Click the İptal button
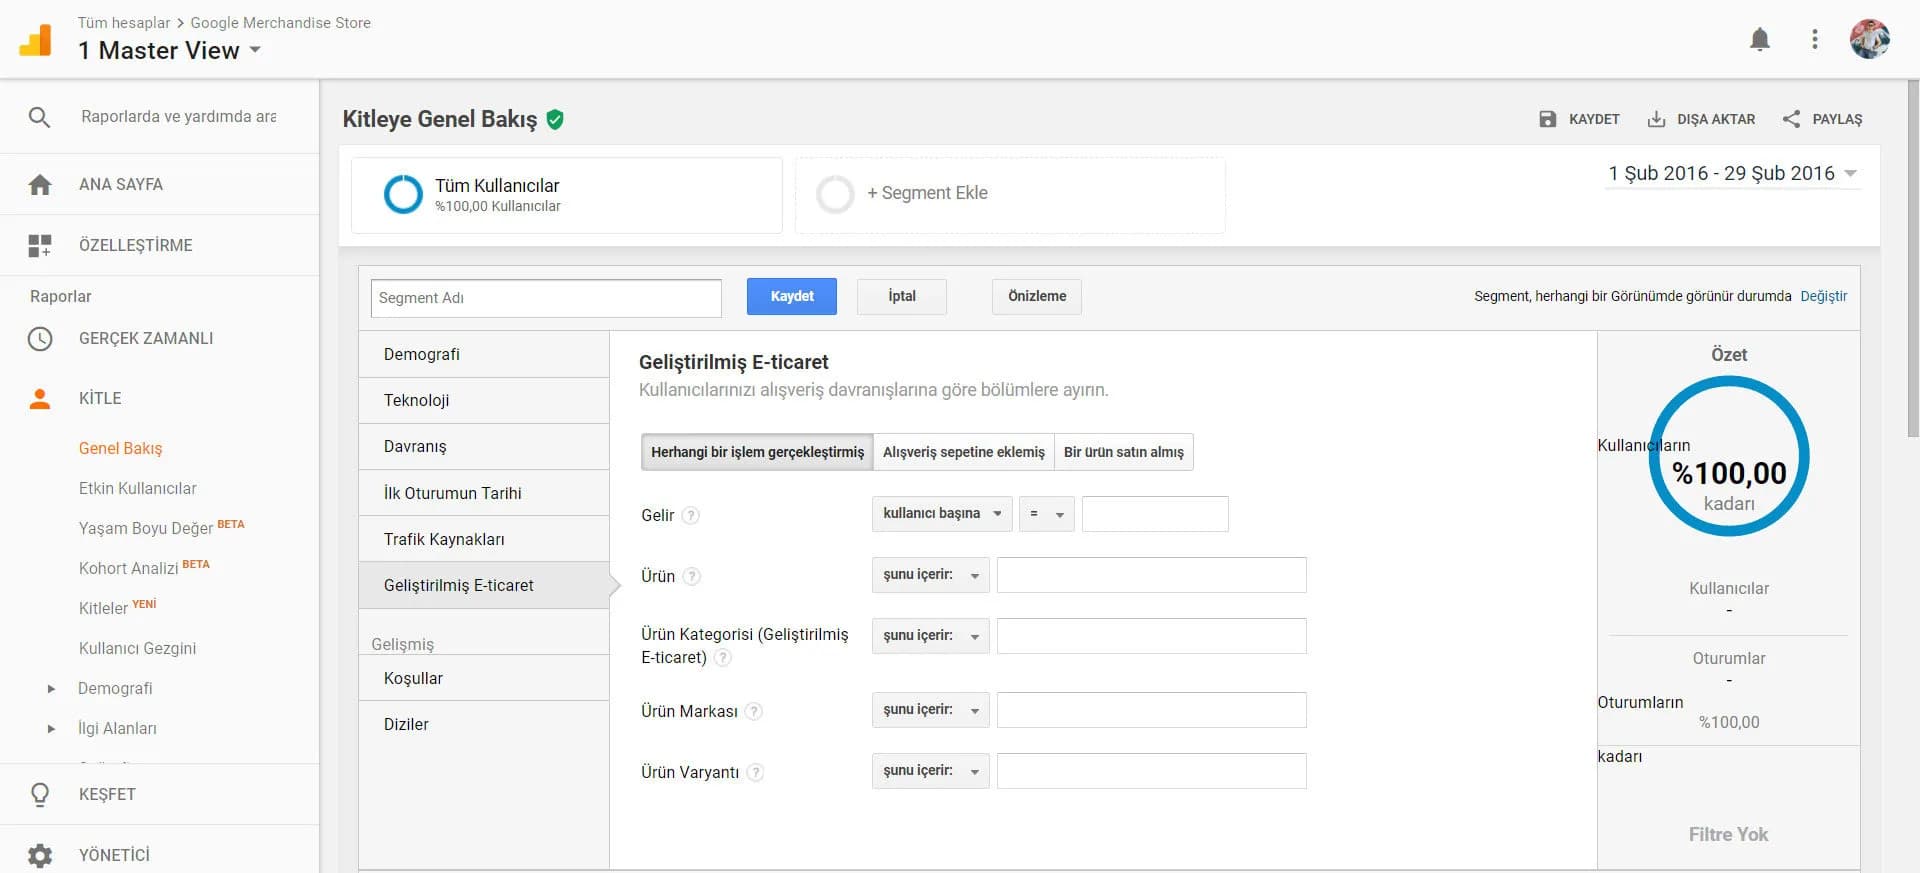 coord(902,296)
